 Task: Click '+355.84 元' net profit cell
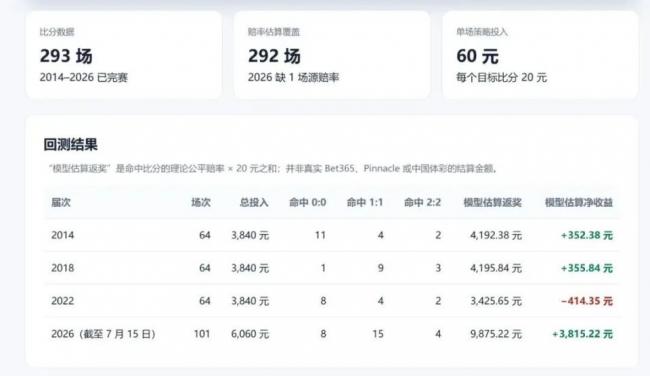pyautogui.click(x=587, y=268)
